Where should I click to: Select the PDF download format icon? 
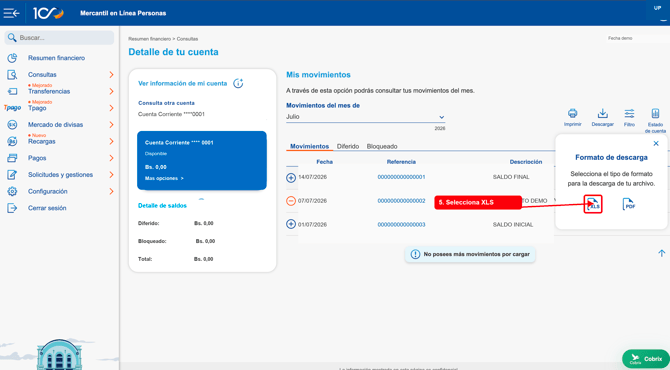pos(628,204)
